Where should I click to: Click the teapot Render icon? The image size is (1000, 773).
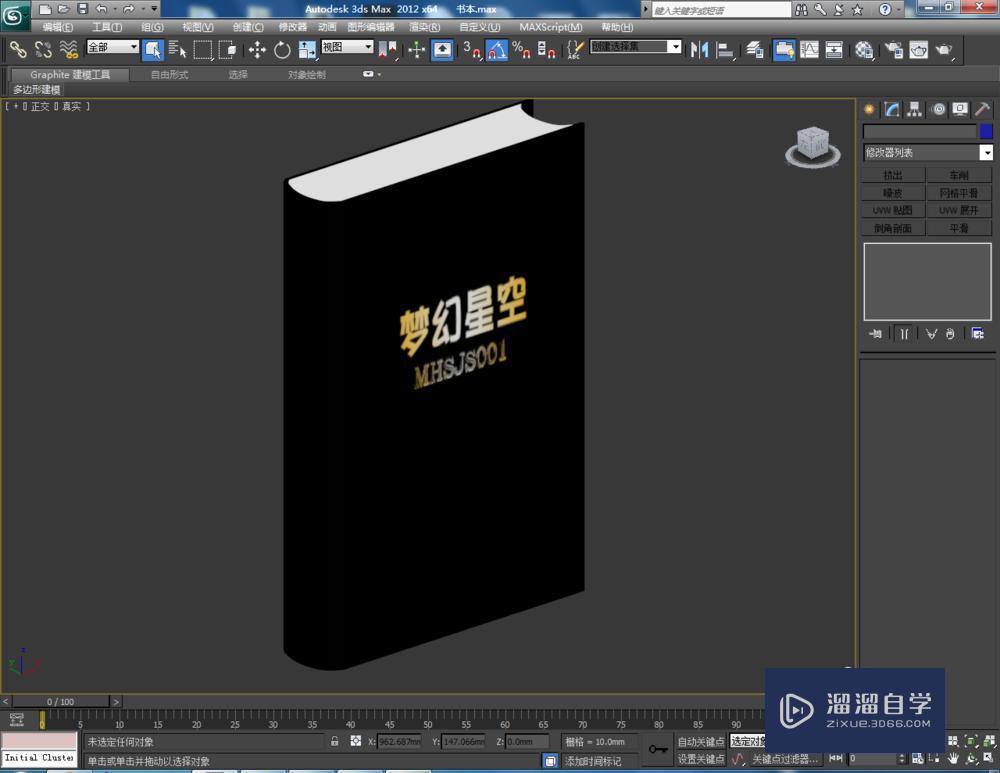pos(942,49)
